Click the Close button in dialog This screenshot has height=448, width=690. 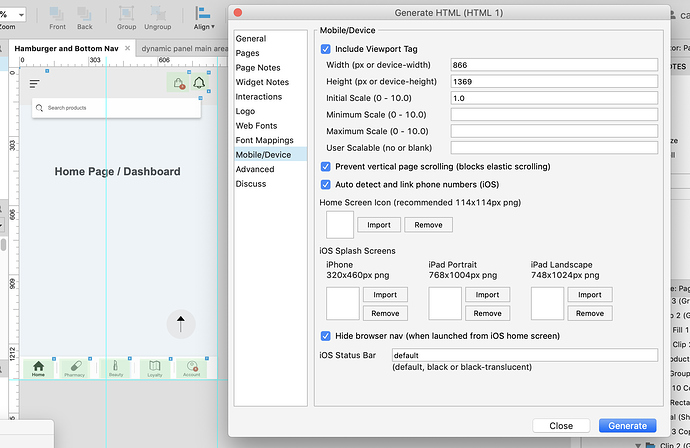click(x=561, y=426)
